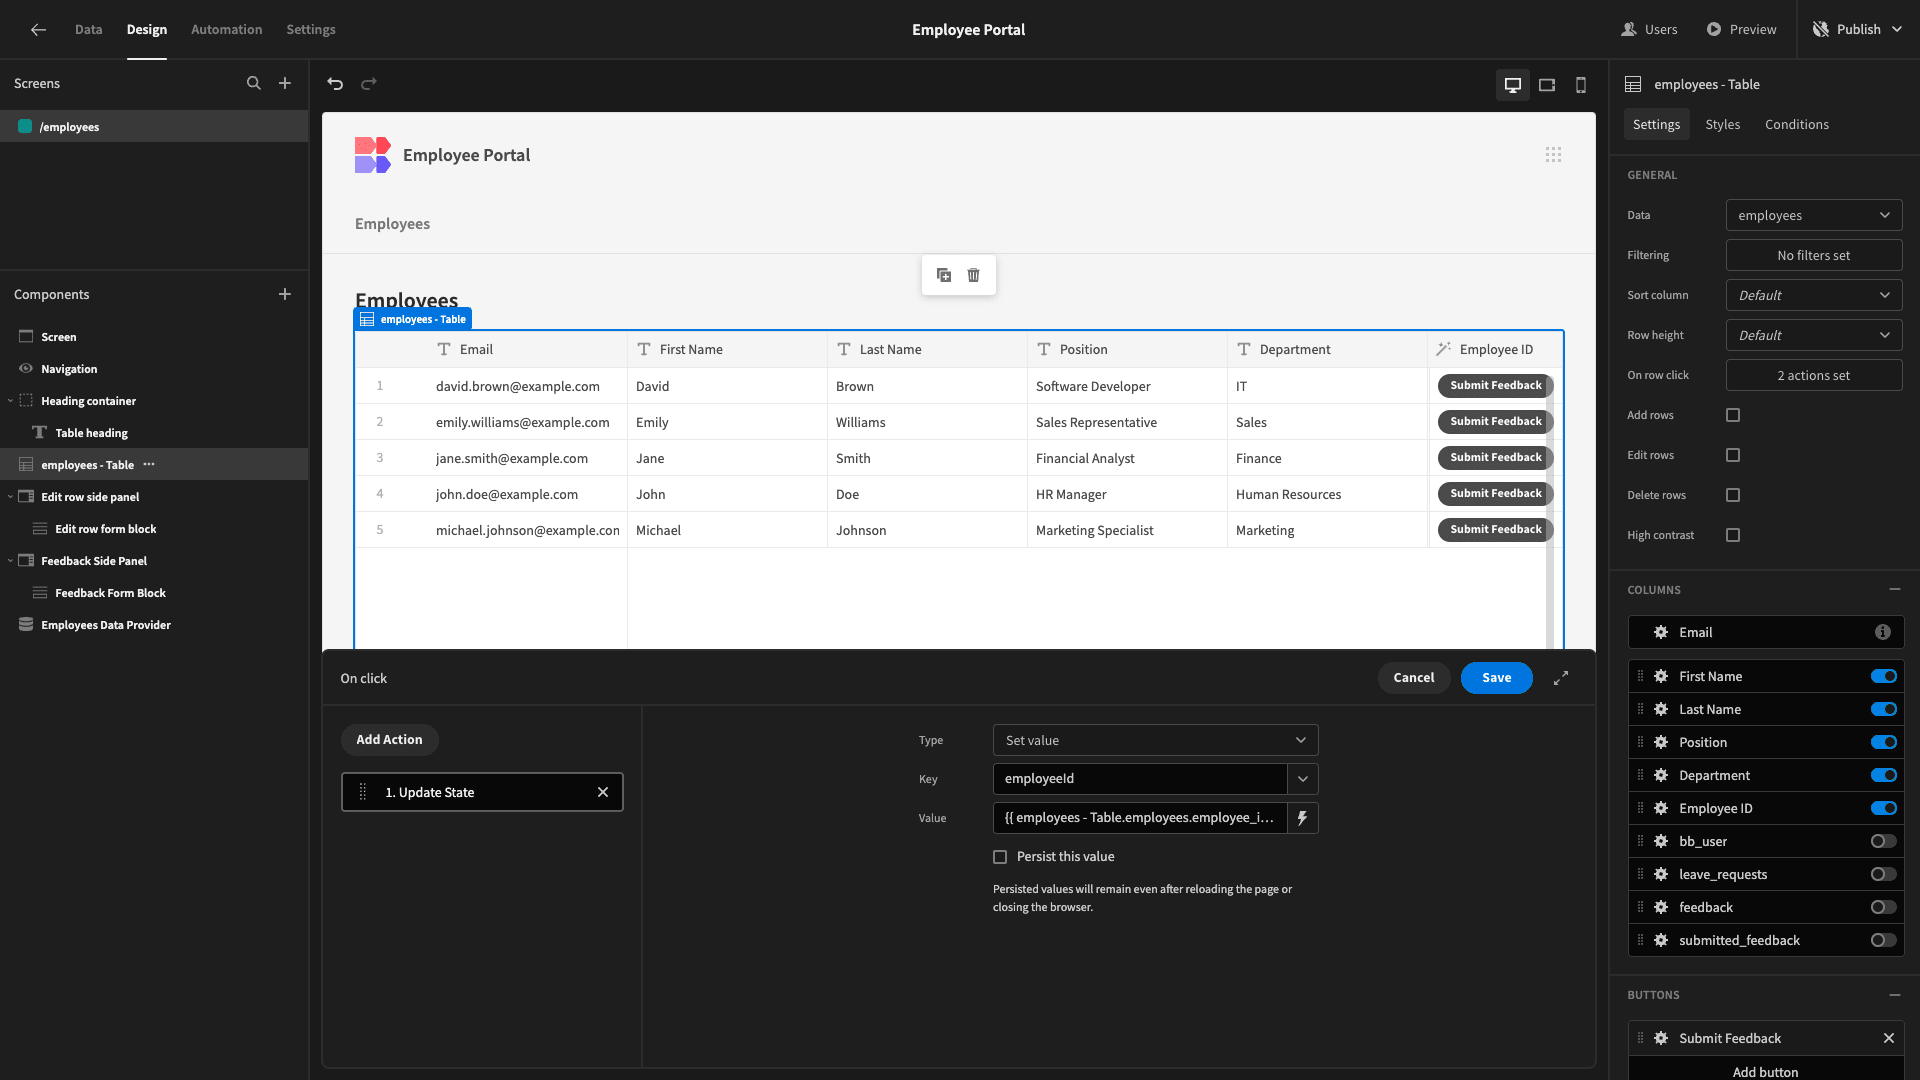Viewport: 1920px width, 1080px height.
Task: Switch to tablet preview icon
Action: (1547, 85)
